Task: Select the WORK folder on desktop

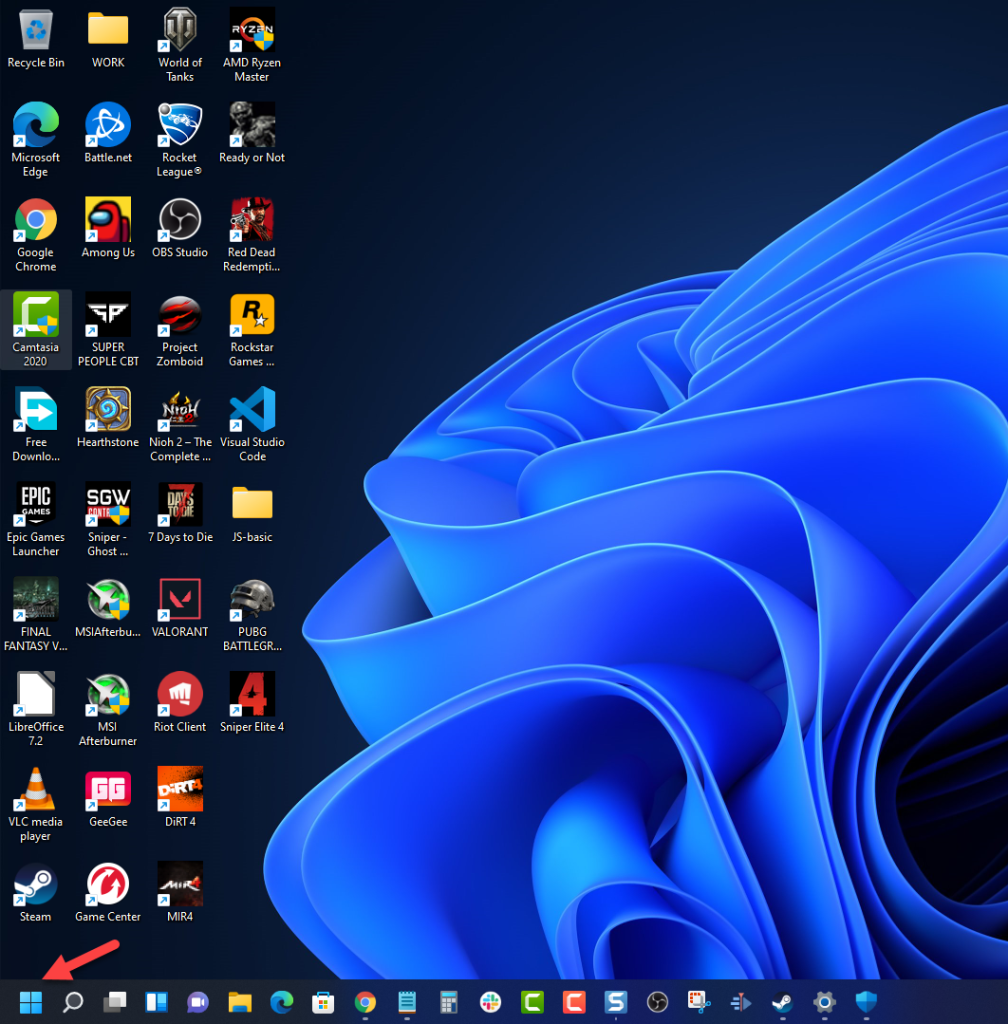Action: (108, 39)
